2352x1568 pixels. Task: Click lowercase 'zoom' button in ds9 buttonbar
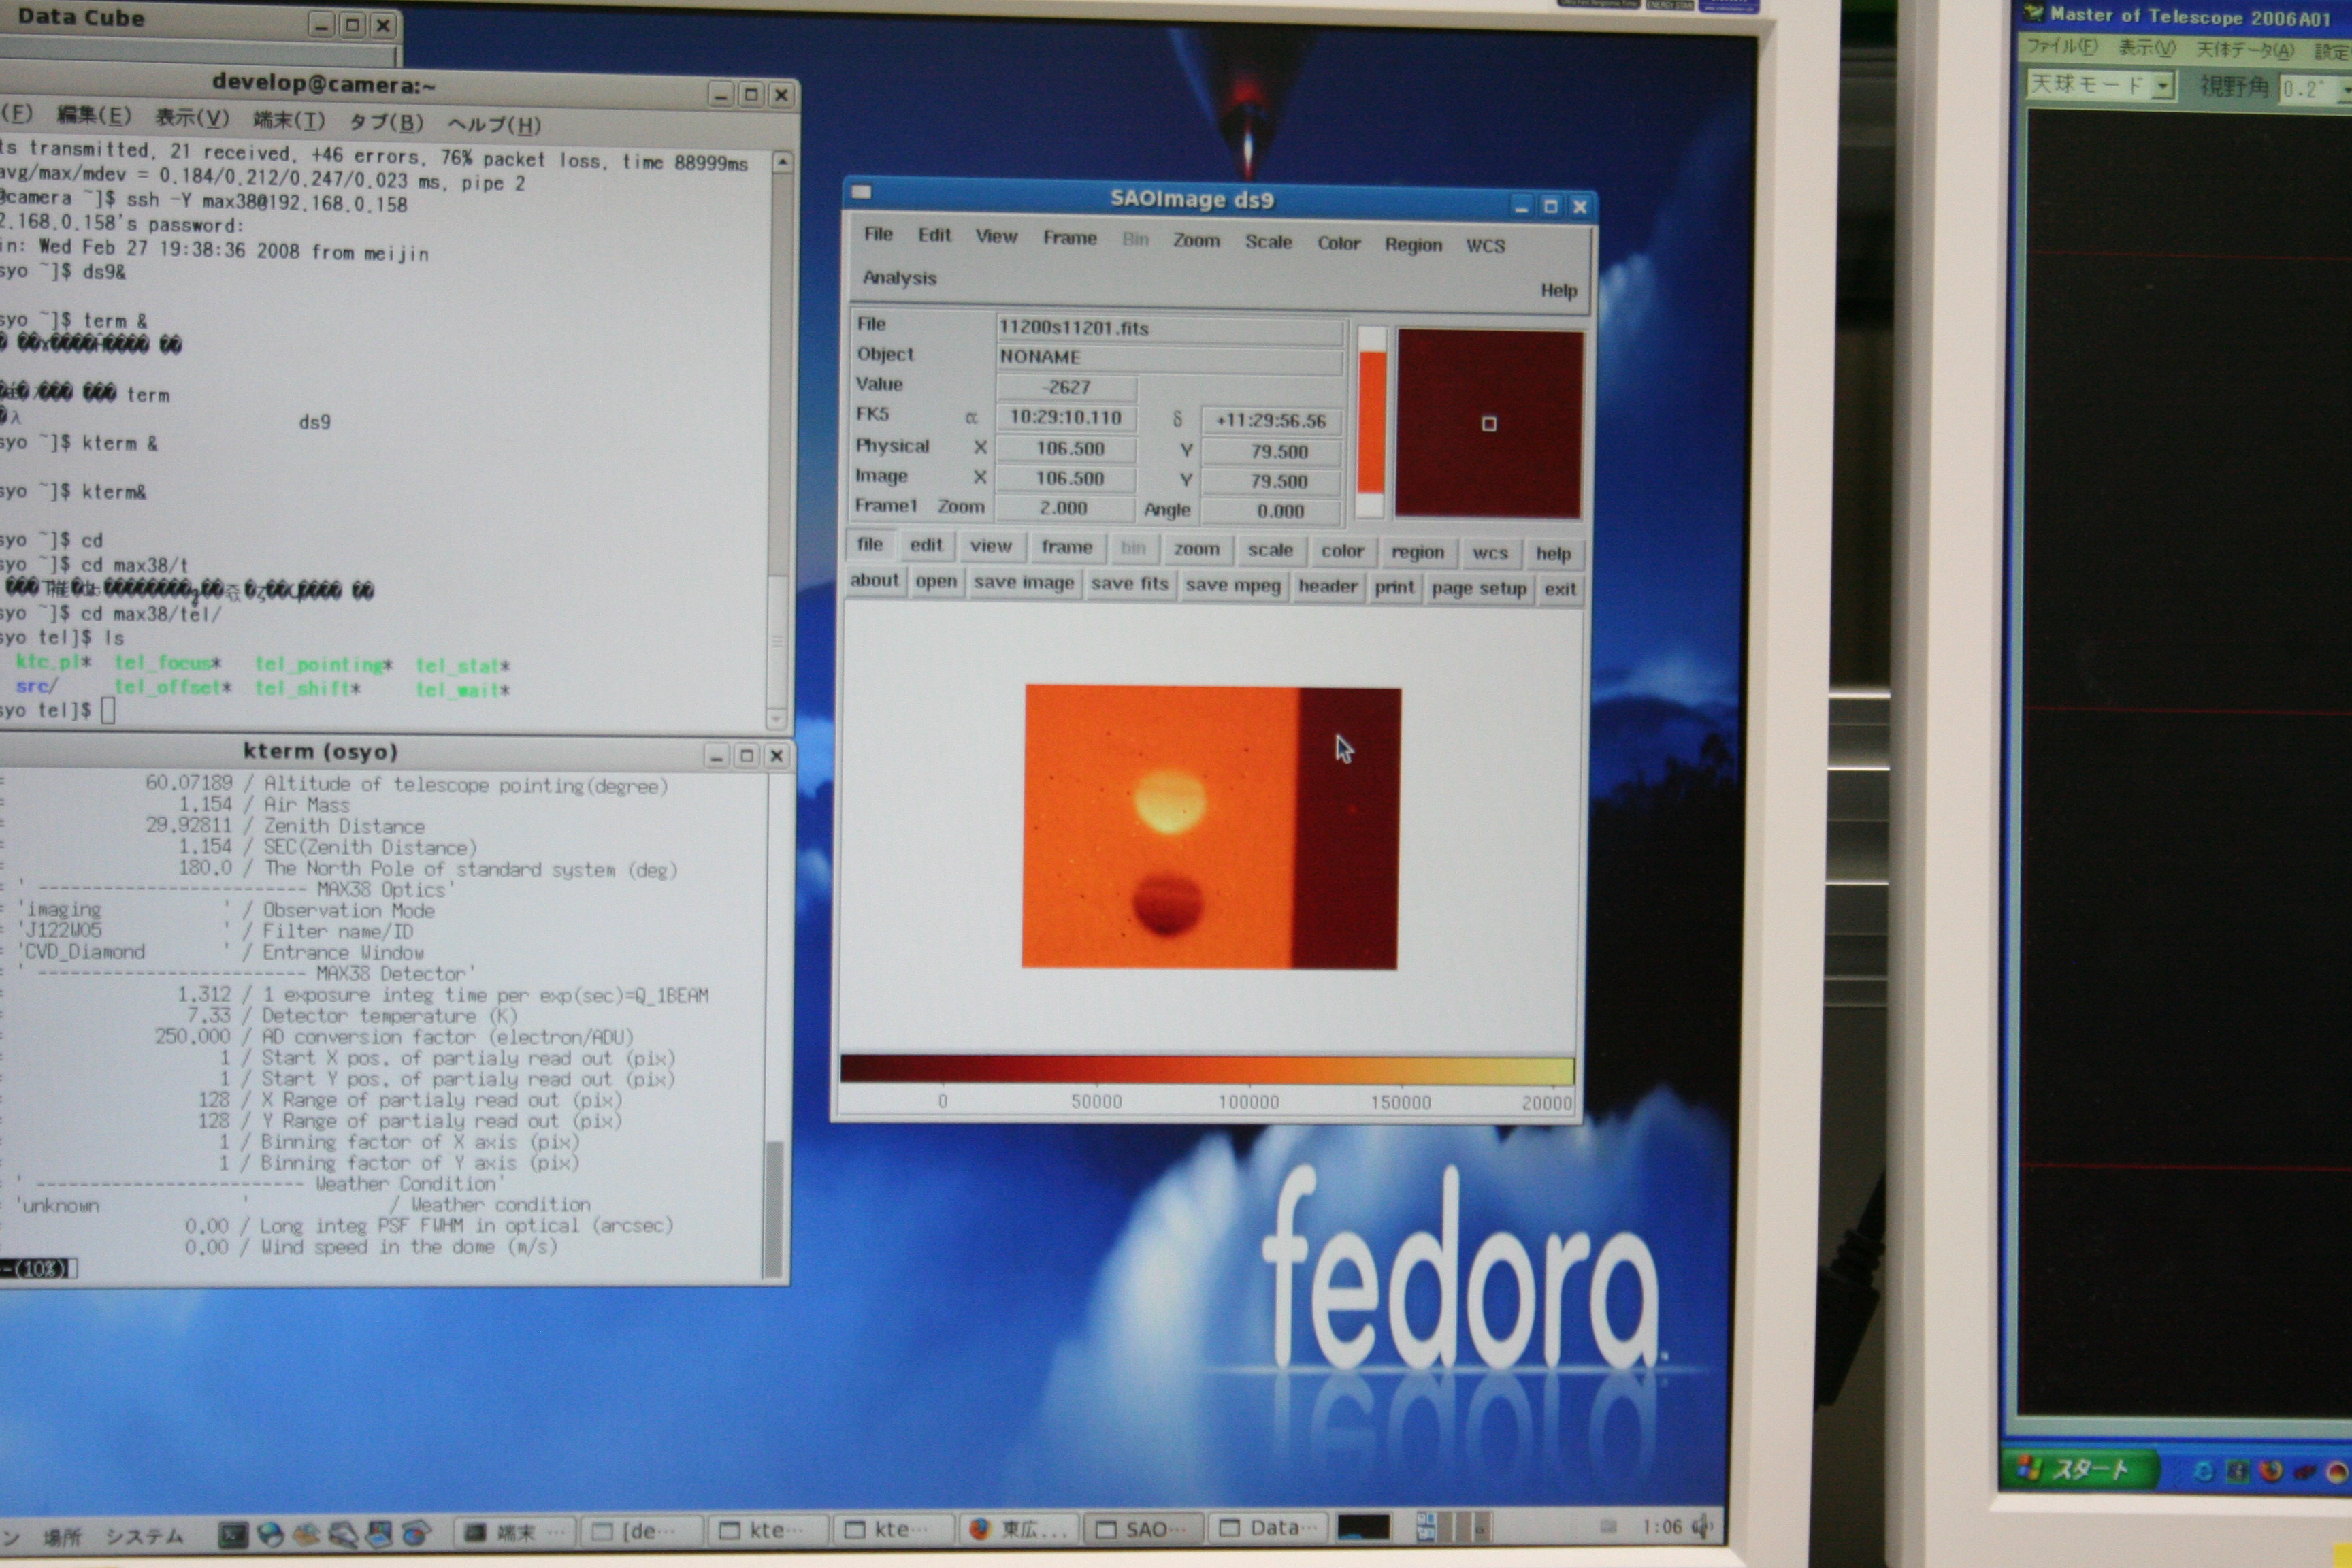[x=1197, y=549]
